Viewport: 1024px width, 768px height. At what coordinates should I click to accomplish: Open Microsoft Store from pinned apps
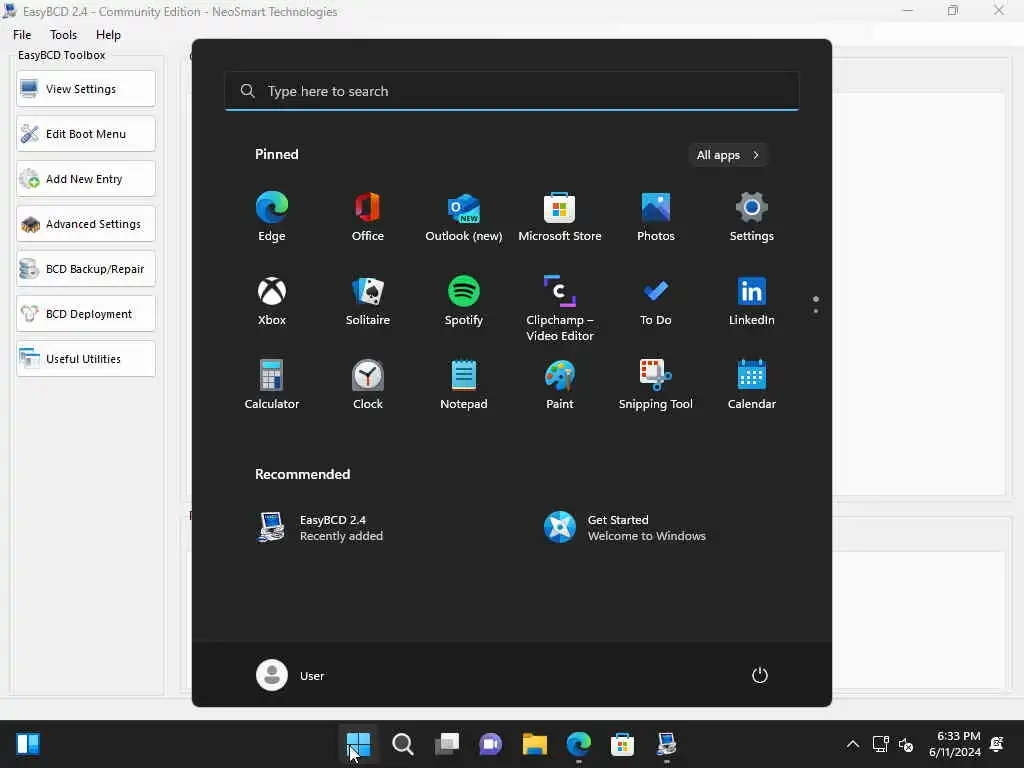click(560, 217)
